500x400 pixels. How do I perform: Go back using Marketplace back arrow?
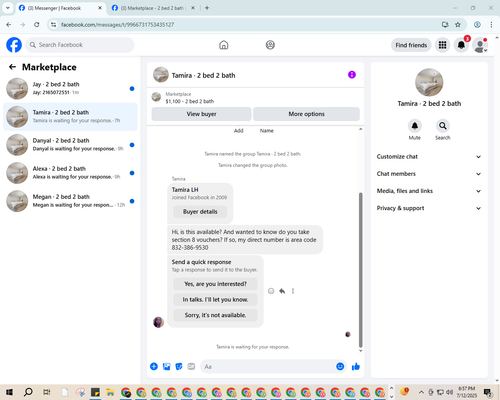pos(12,67)
